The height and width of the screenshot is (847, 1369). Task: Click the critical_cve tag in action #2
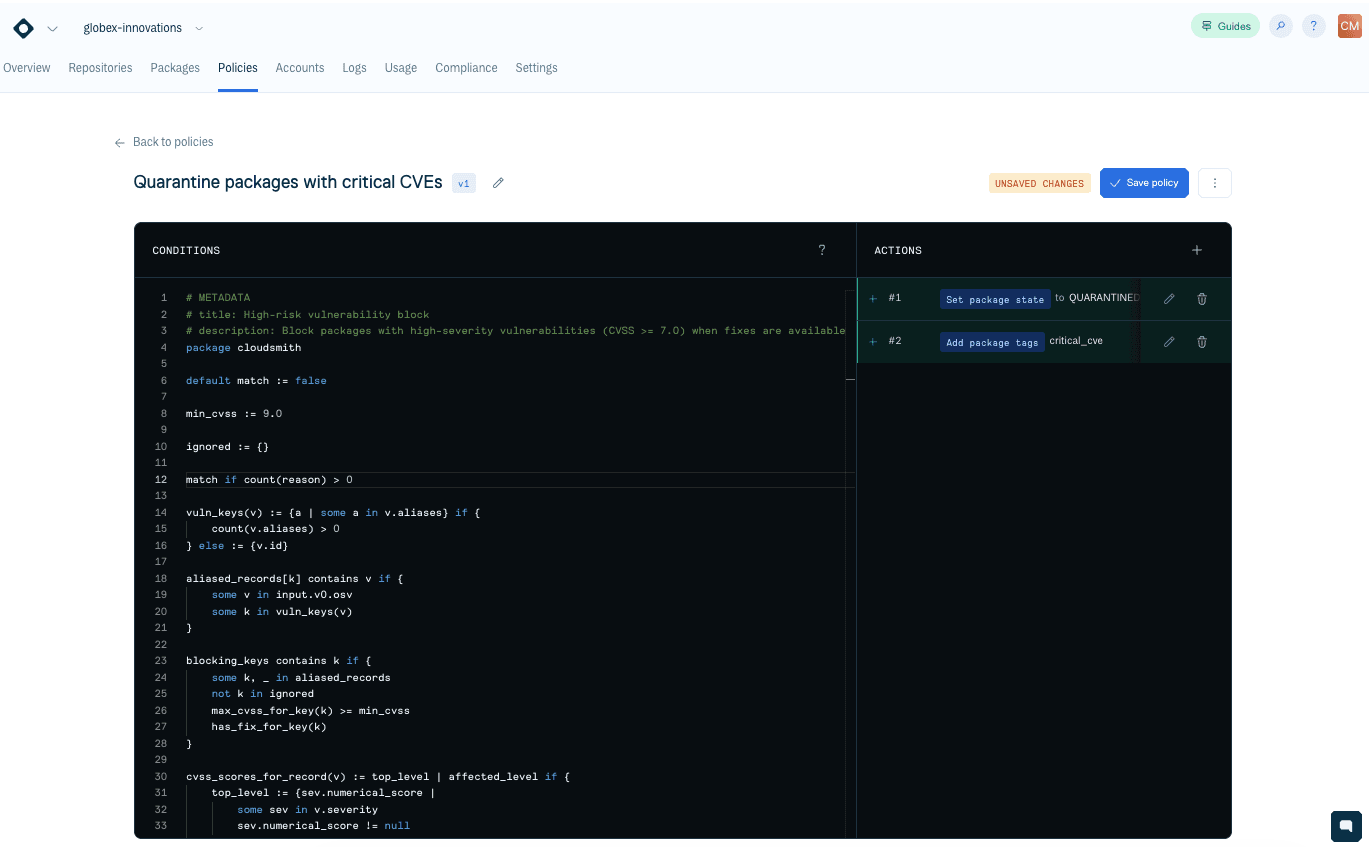click(x=1076, y=341)
